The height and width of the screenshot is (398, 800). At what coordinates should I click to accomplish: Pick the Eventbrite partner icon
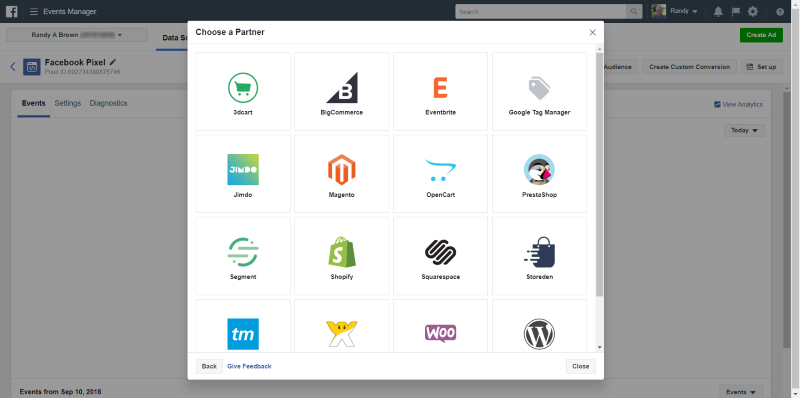pyautogui.click(x=440, y=88)
